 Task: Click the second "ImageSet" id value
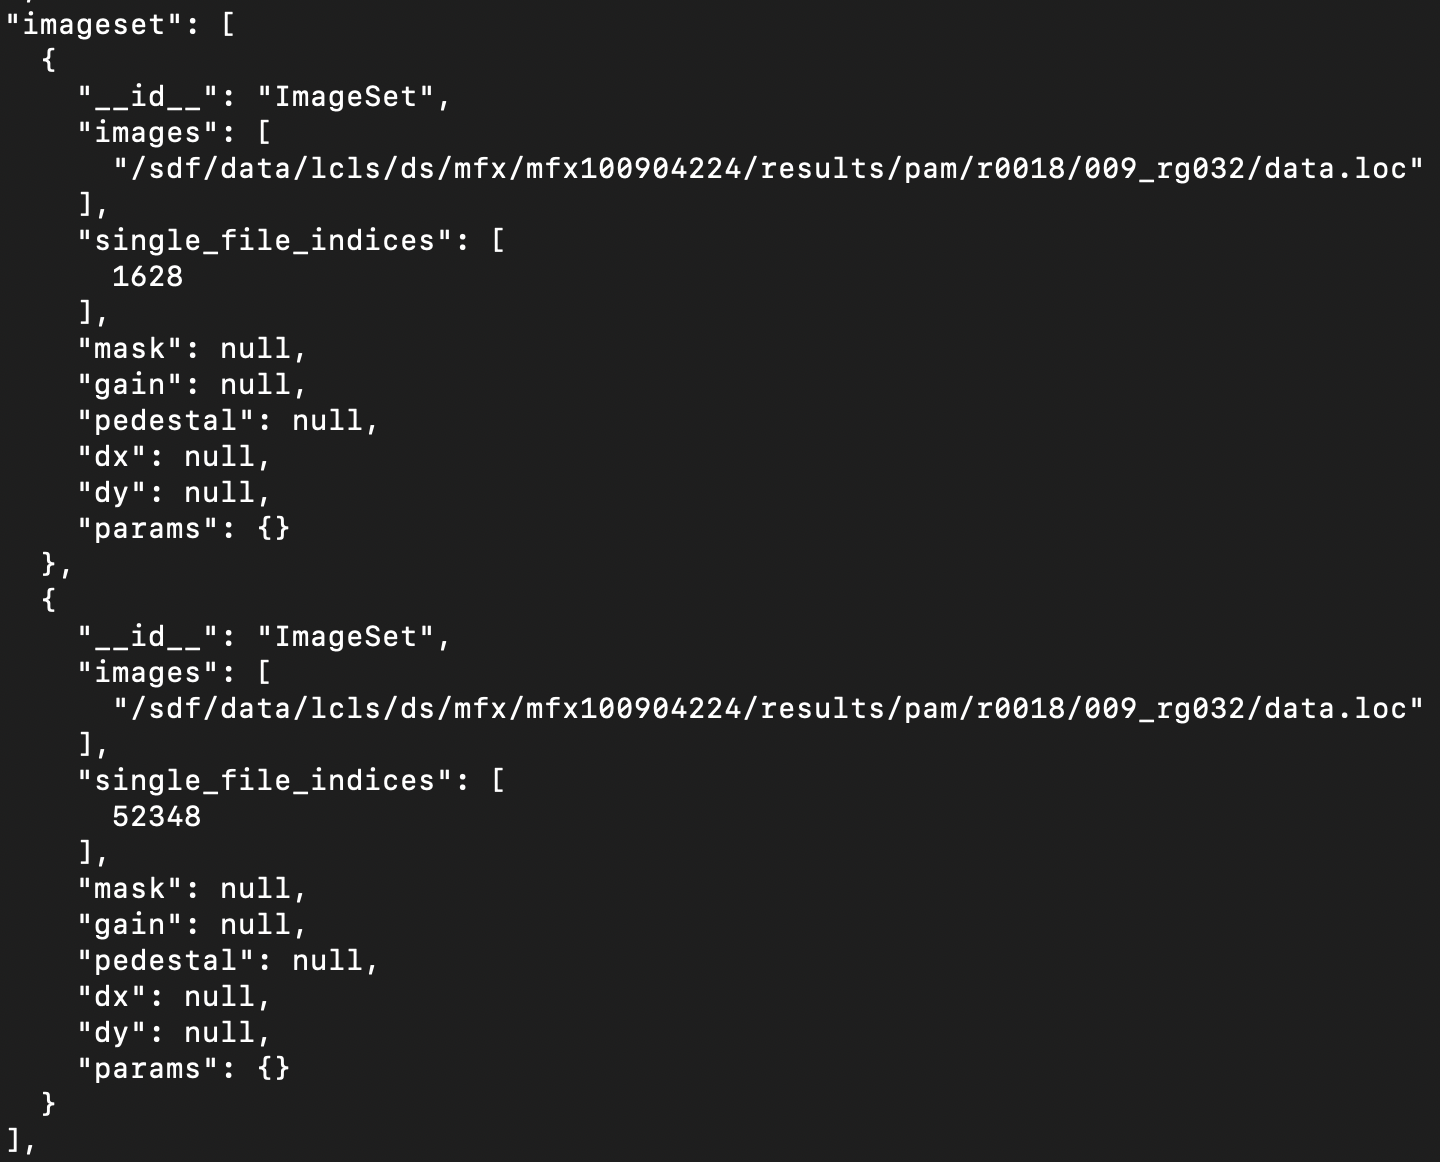(x=346, y=636)
